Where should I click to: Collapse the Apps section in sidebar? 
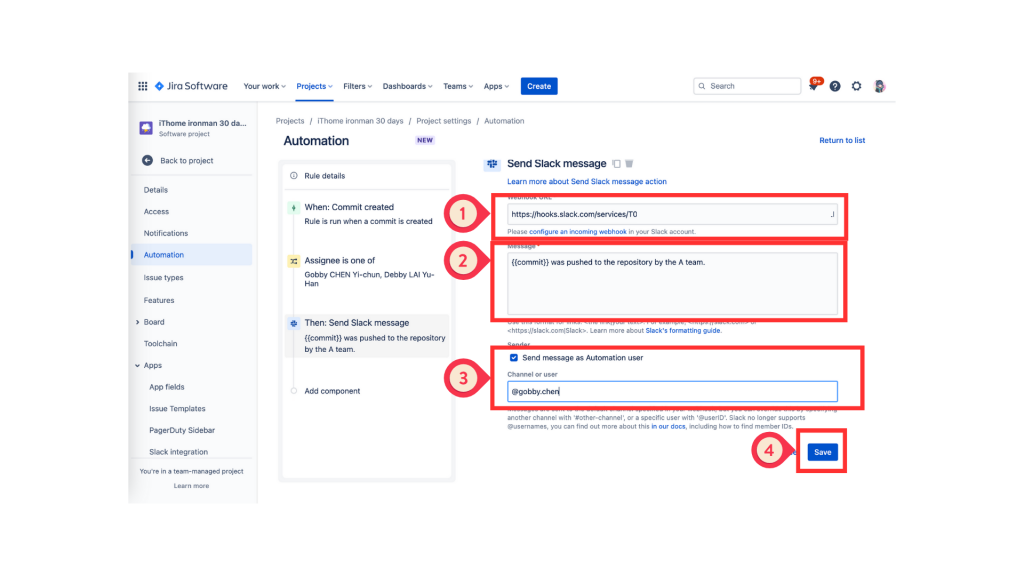point(137,366)
